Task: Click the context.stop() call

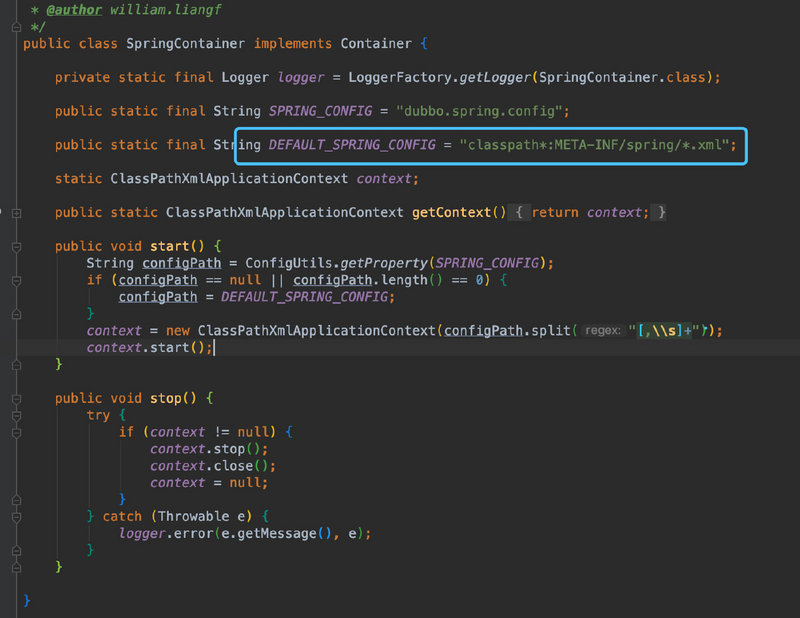Action: tap(209, 449)
